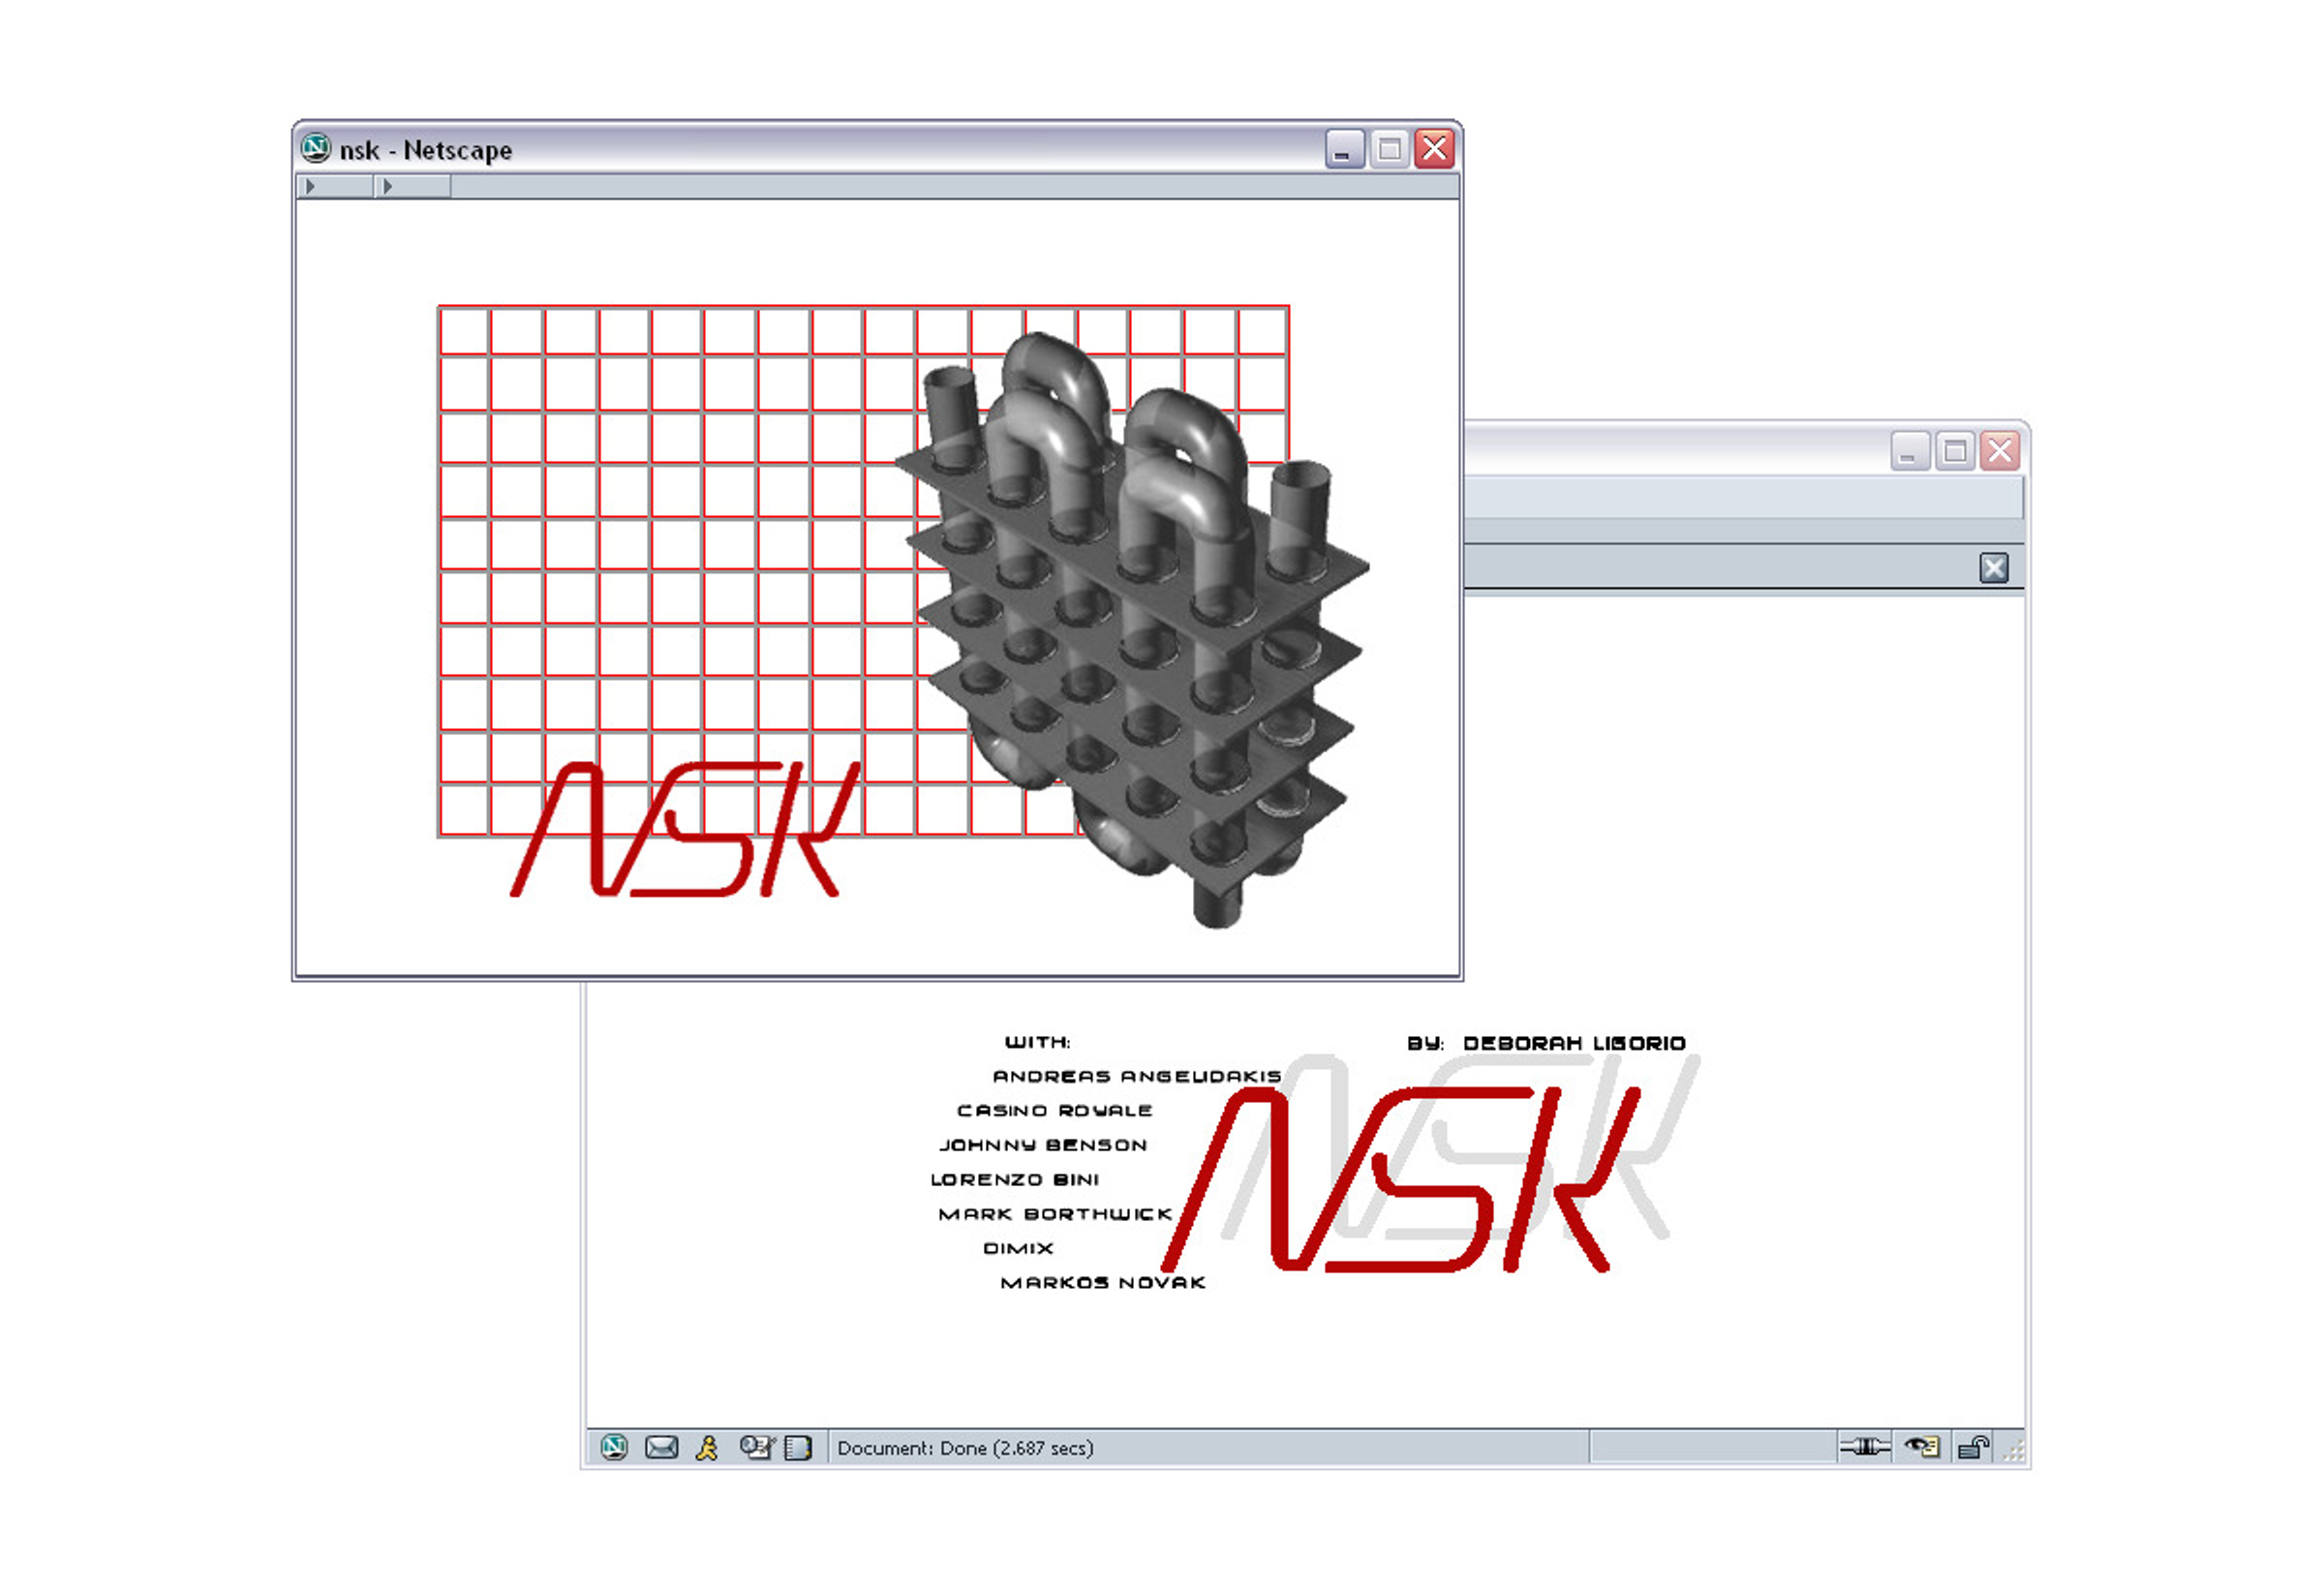Open Composer from the status bar icon
2324x1588 pixels.
click(756, 1447)
